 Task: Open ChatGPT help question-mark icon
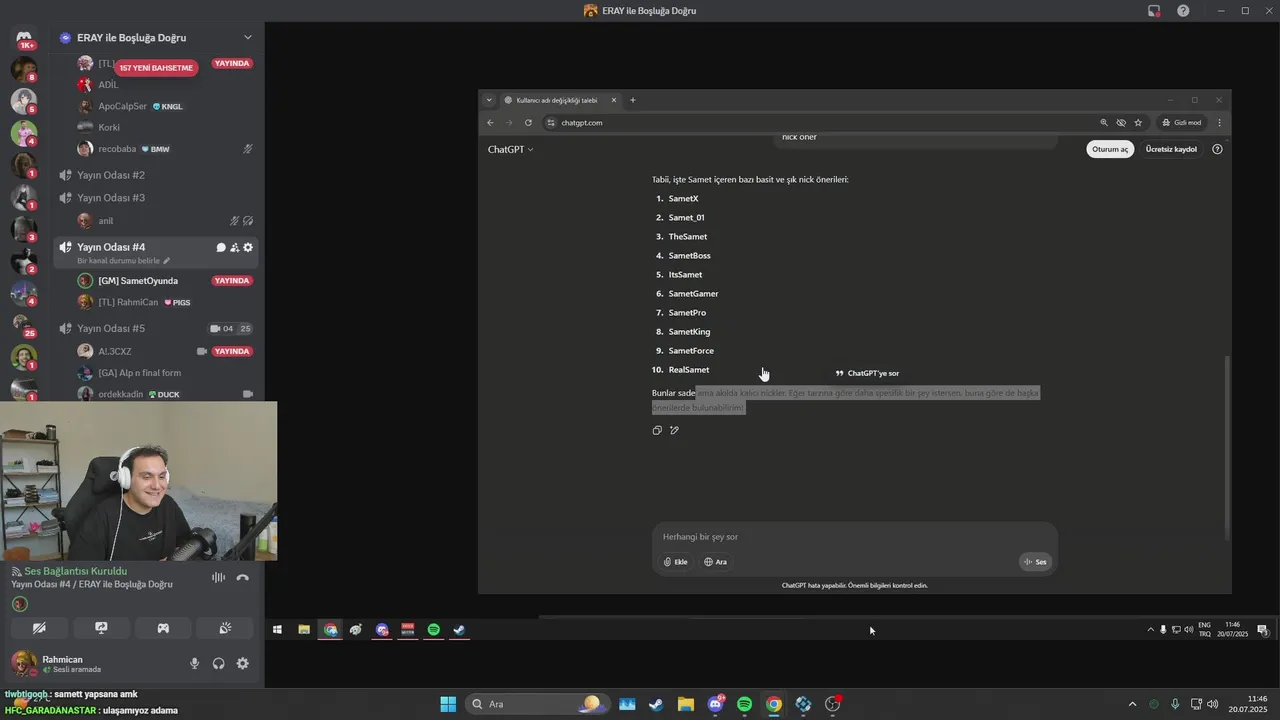click(1217, 149)
